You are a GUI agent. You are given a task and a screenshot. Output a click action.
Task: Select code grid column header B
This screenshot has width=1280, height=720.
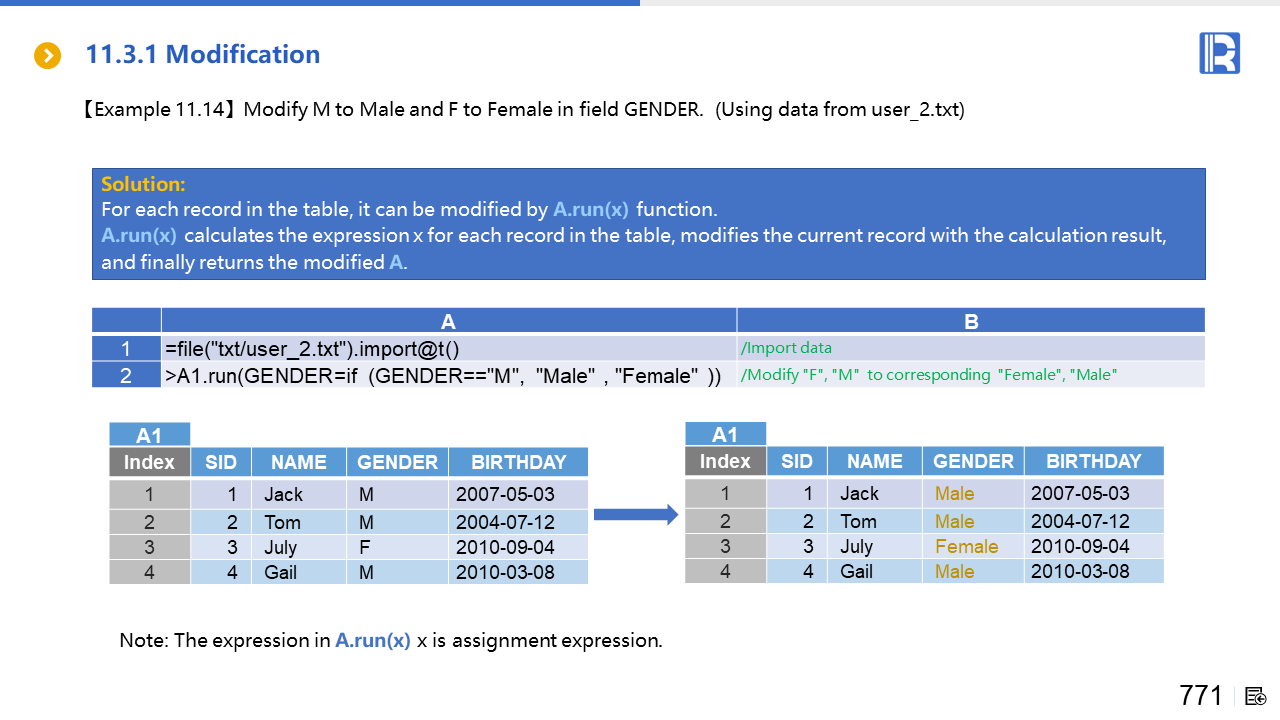pos(970,321)
